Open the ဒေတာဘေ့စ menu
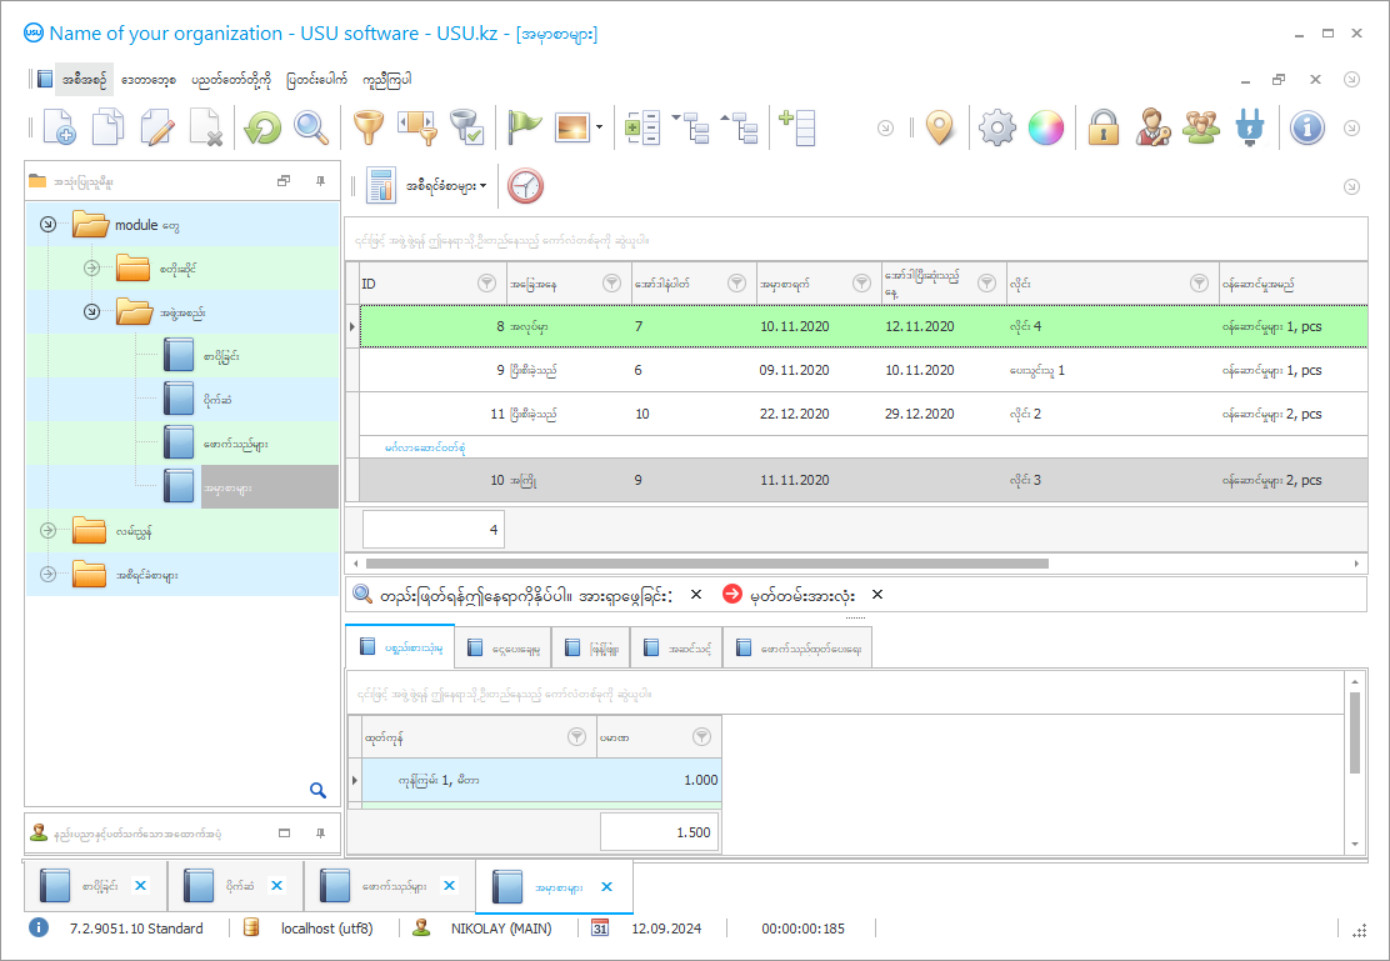The height and width of the screenshot is (961, 1390). pos(149,79)
